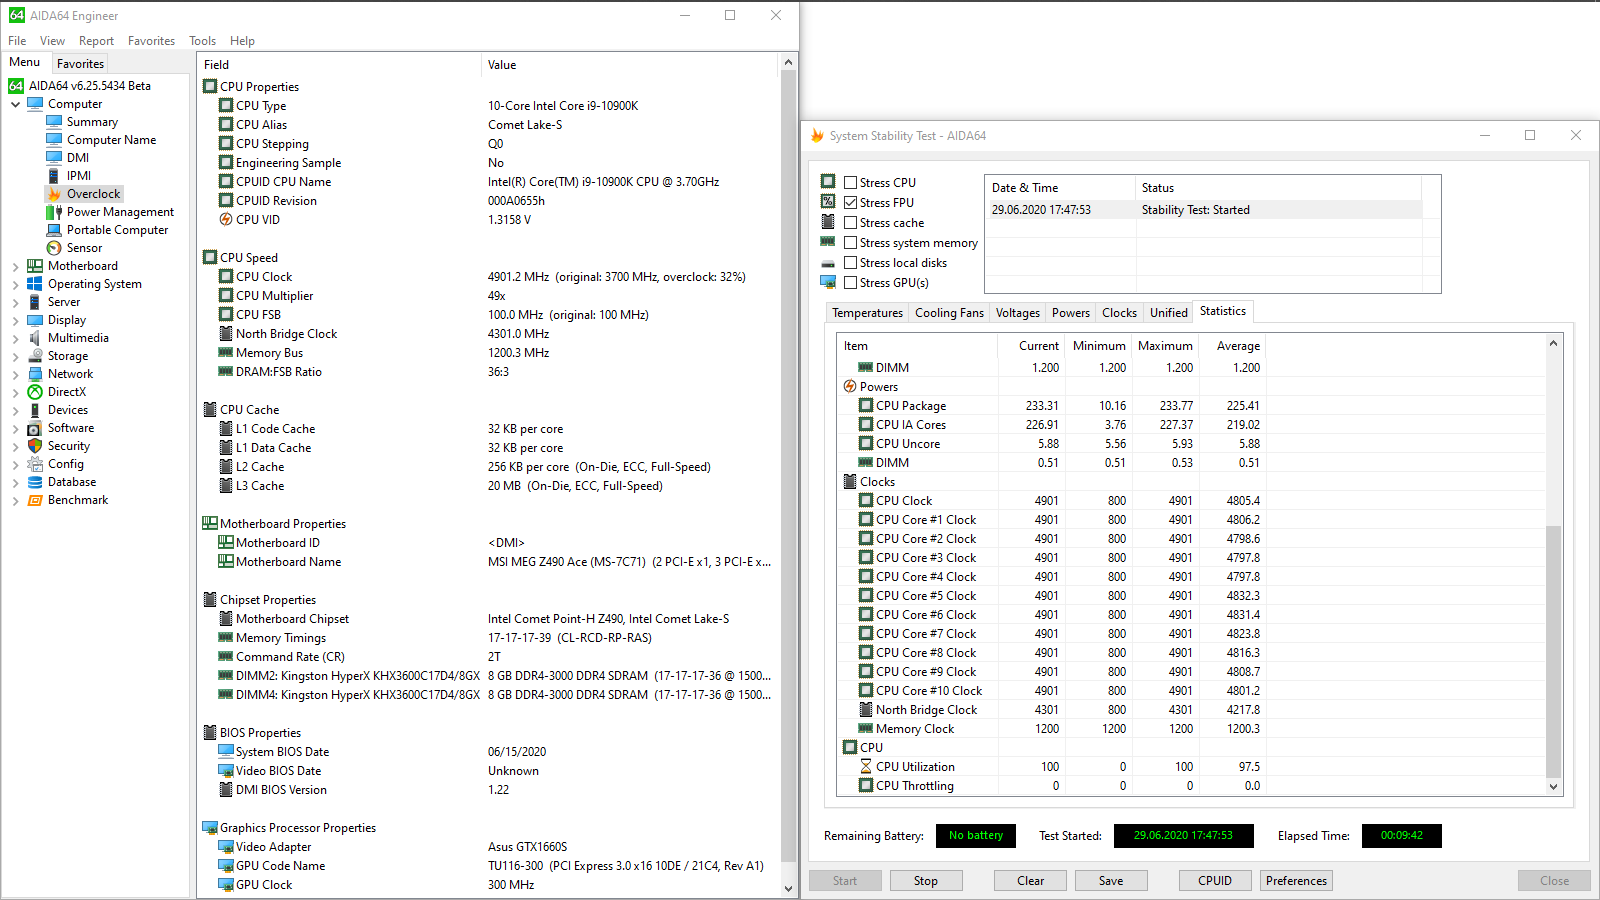Image resolution: width=1600 pixels, height=900 pixels.
Task: Switch to the Temperatures tab
Action: click(x=867, y=313)
